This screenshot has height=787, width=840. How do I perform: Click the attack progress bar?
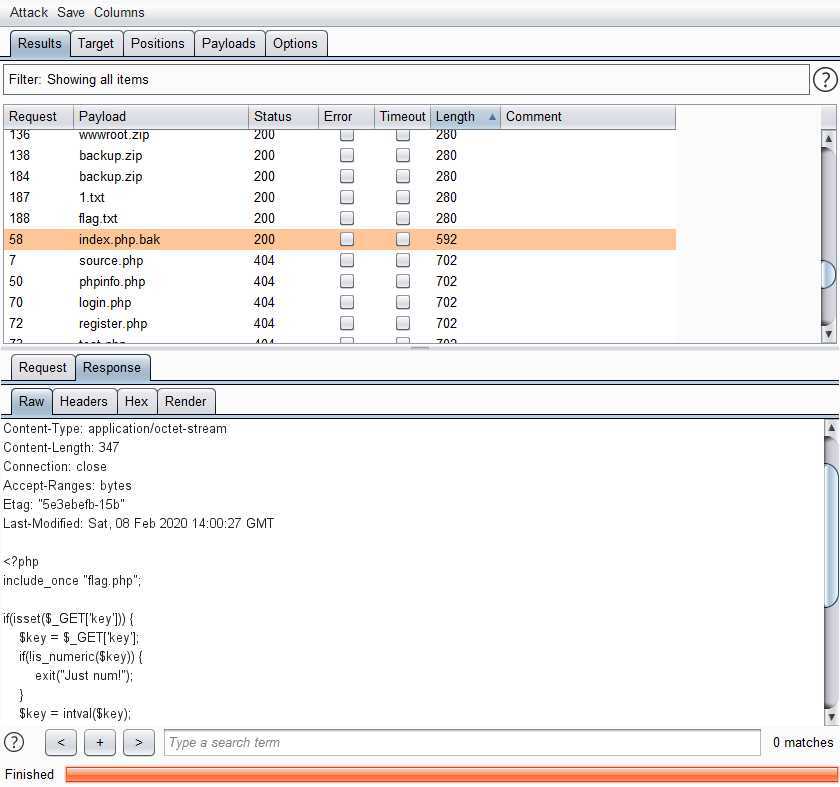pos(450,774)
